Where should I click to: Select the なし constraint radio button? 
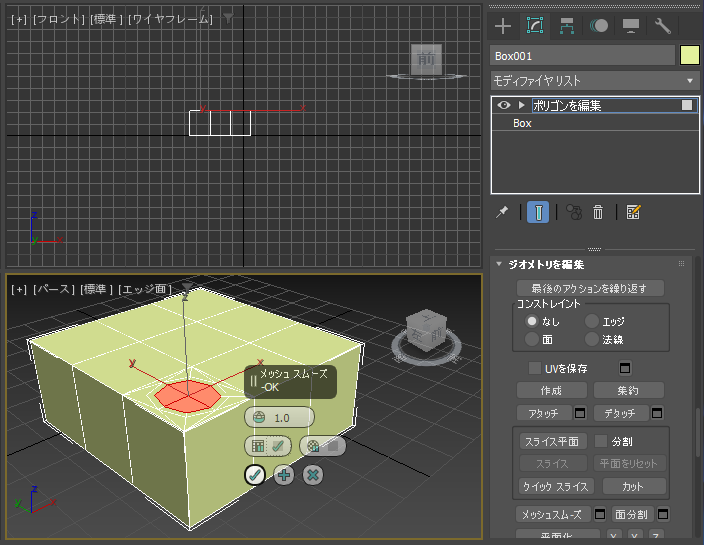click(x=532, y=321)
